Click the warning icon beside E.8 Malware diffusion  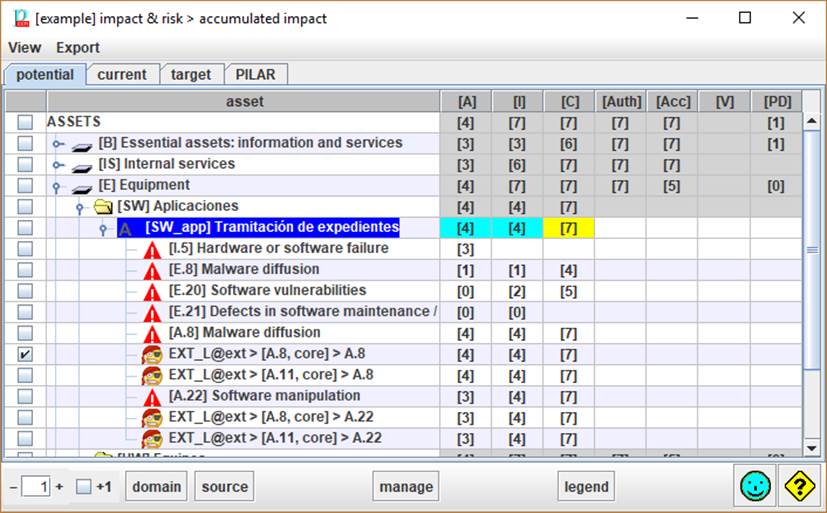click(x=152, y=270)
